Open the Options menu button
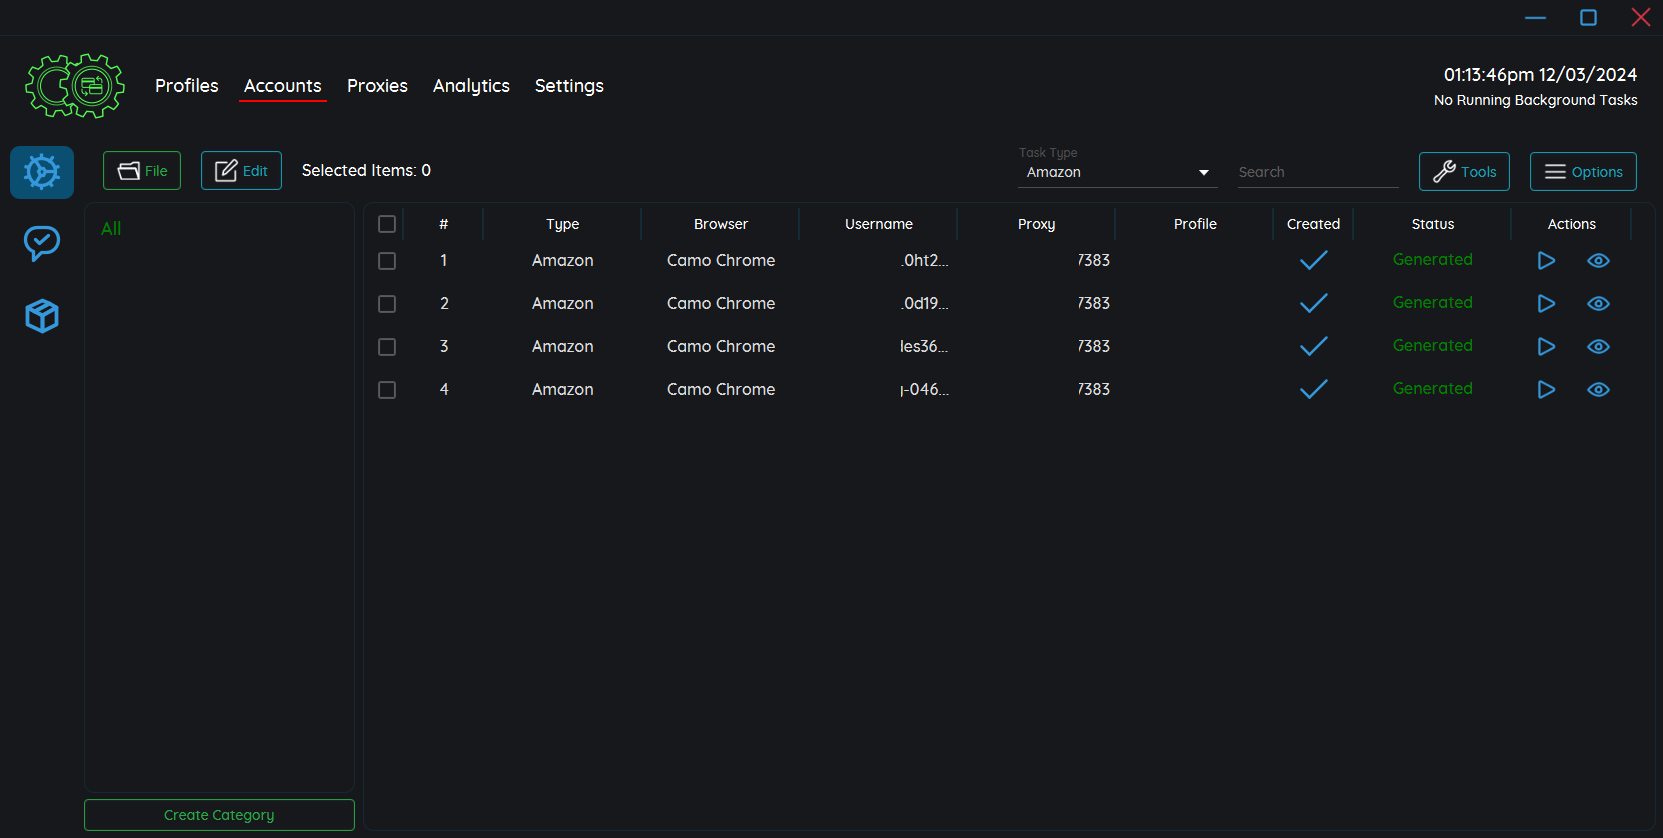 coord(1583,171)
